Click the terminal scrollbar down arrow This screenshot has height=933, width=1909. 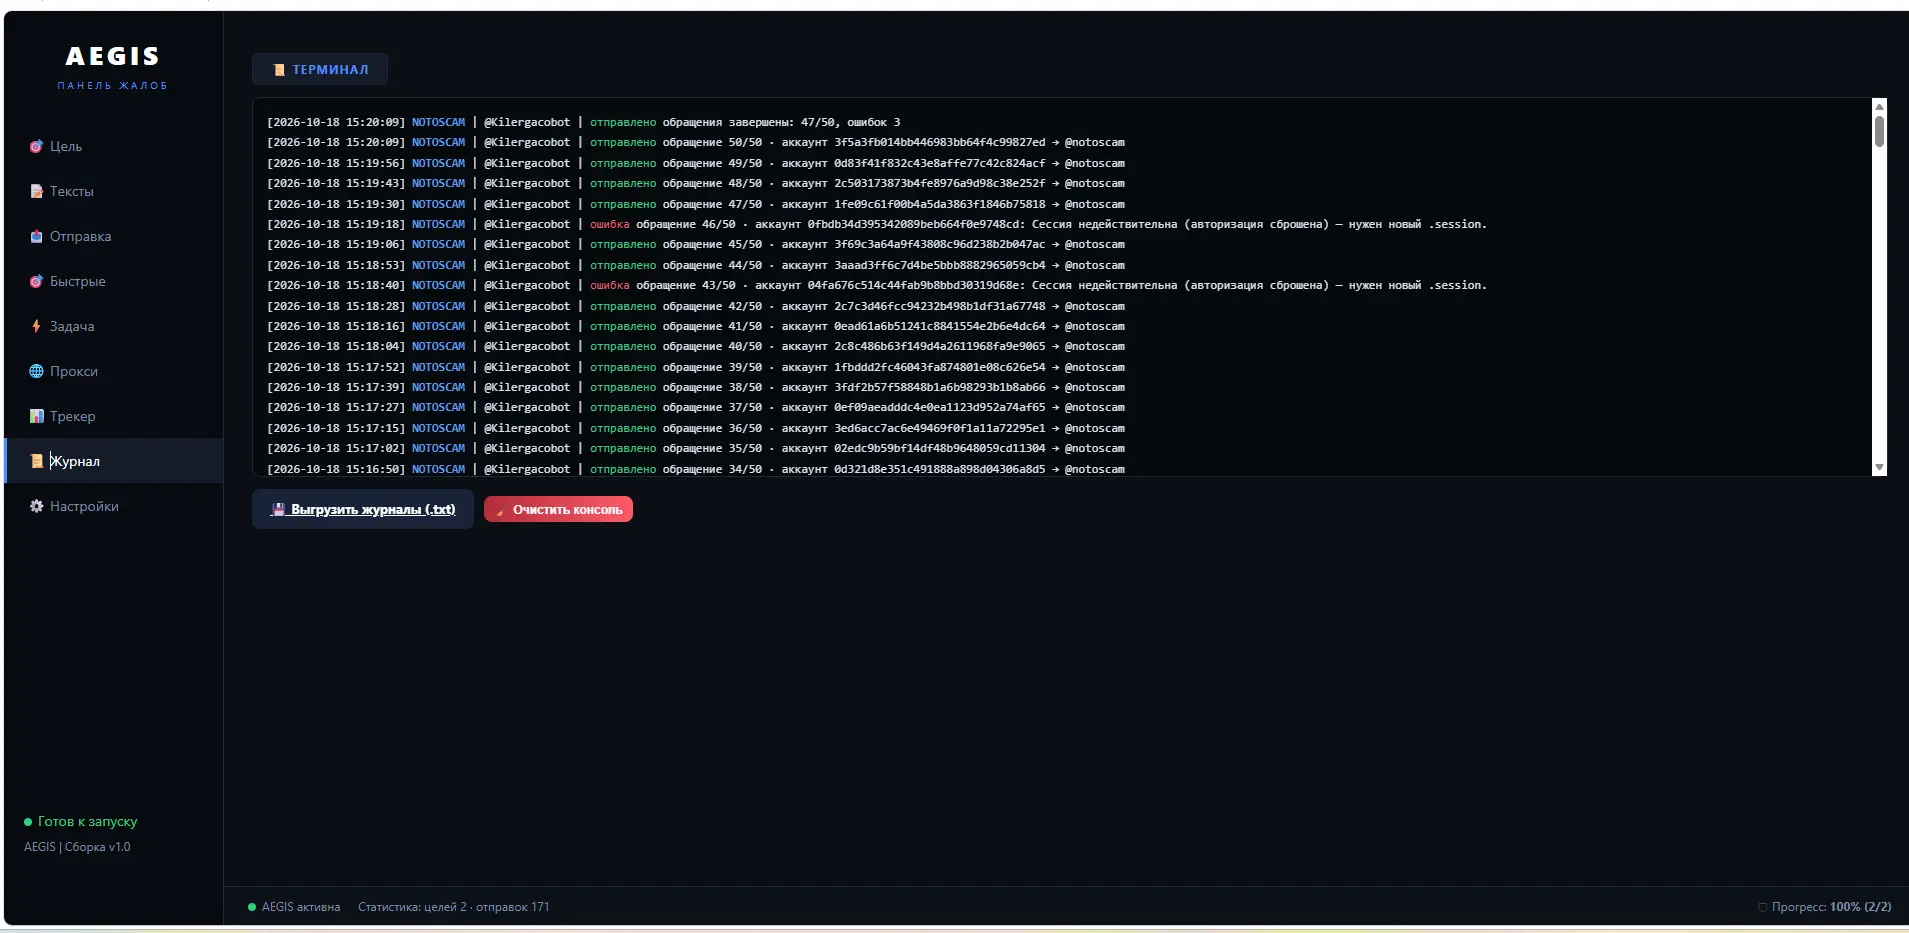pyautogui.click(x=1879, y=467)
